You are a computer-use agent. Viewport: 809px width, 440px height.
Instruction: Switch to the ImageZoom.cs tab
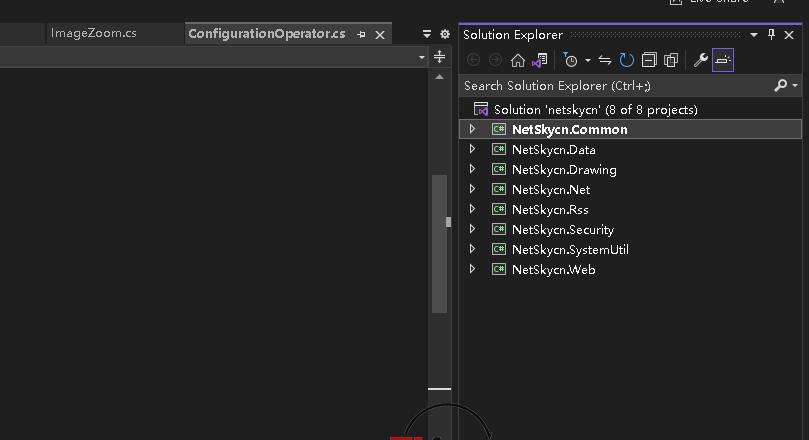coord(94,33)
